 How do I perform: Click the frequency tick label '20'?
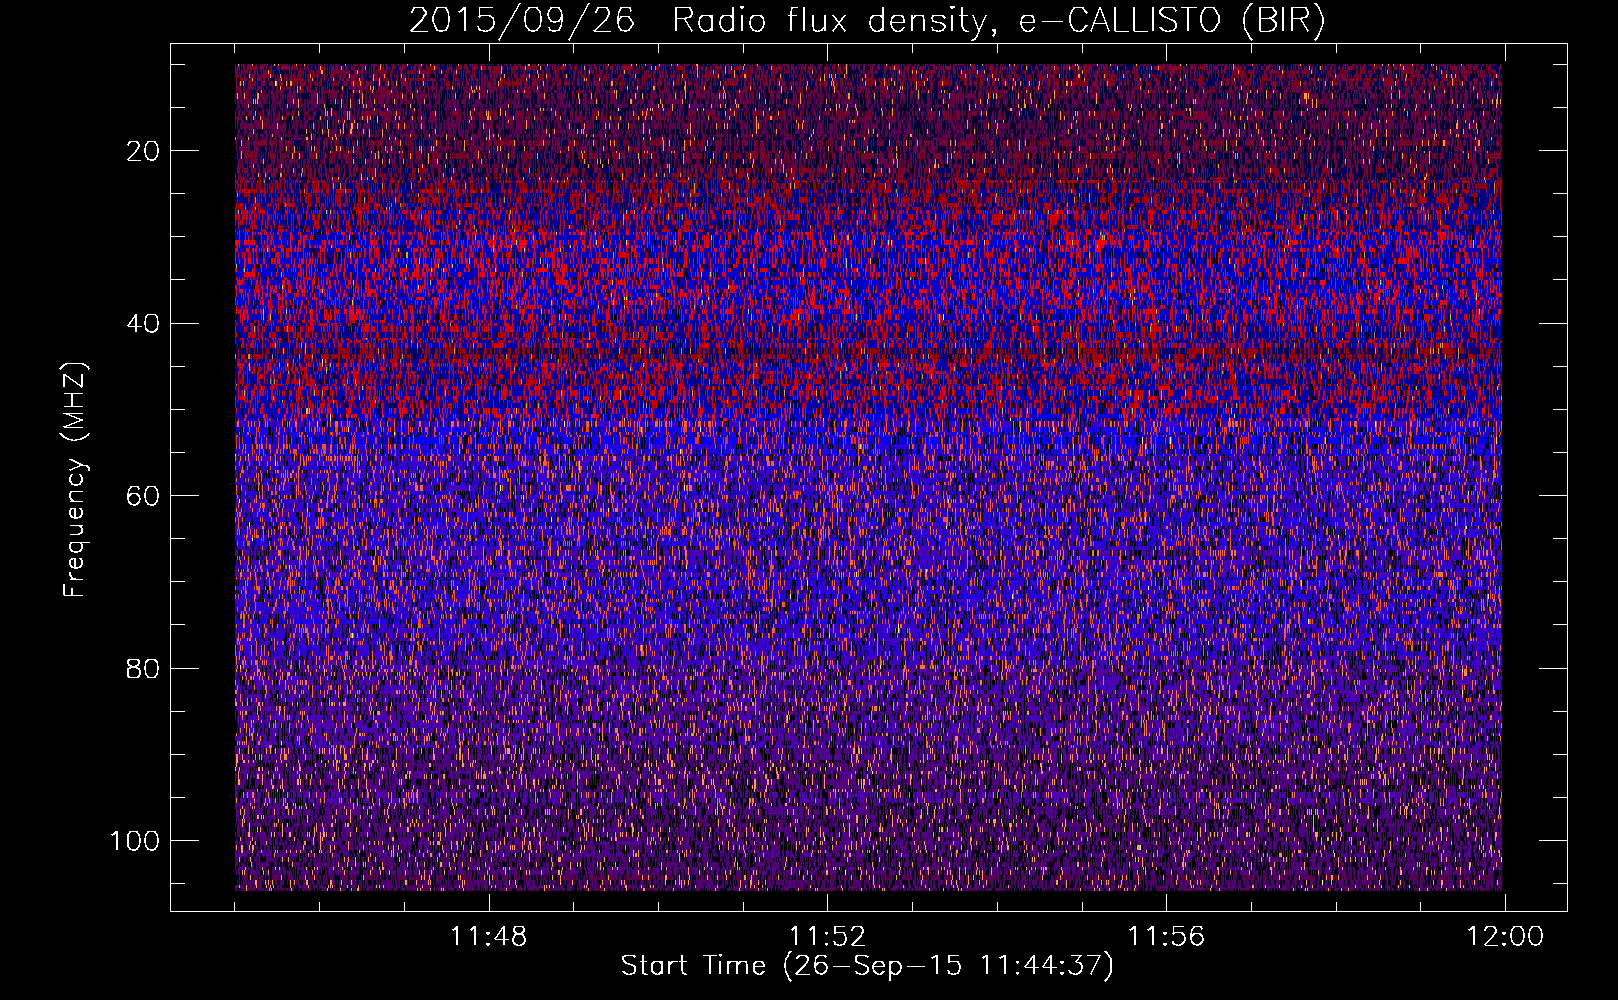144,151
